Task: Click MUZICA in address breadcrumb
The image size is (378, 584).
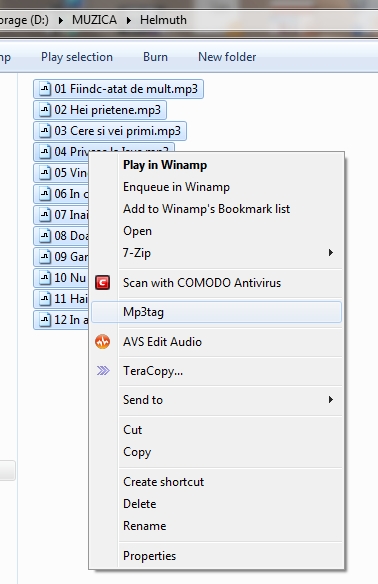Action: pos(94,20)
